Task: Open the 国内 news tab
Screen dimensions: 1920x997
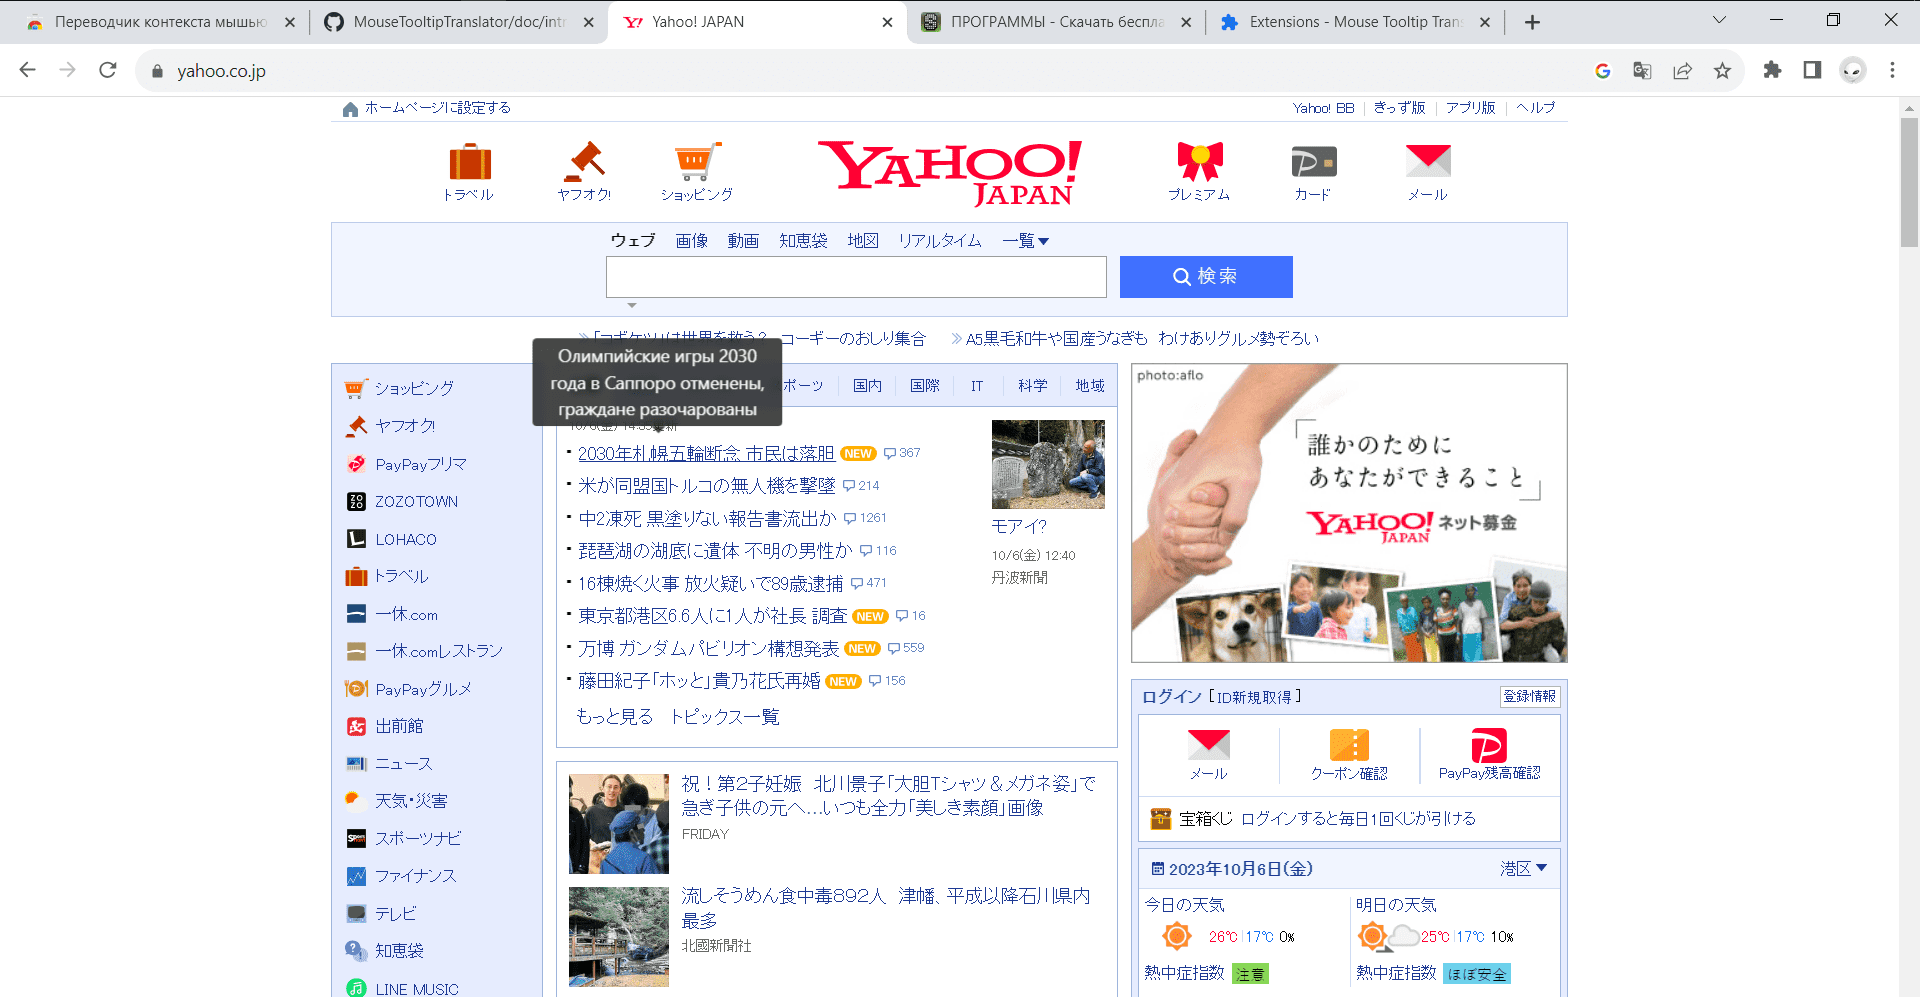Action: pyautogui.click(x=867, y=386)
